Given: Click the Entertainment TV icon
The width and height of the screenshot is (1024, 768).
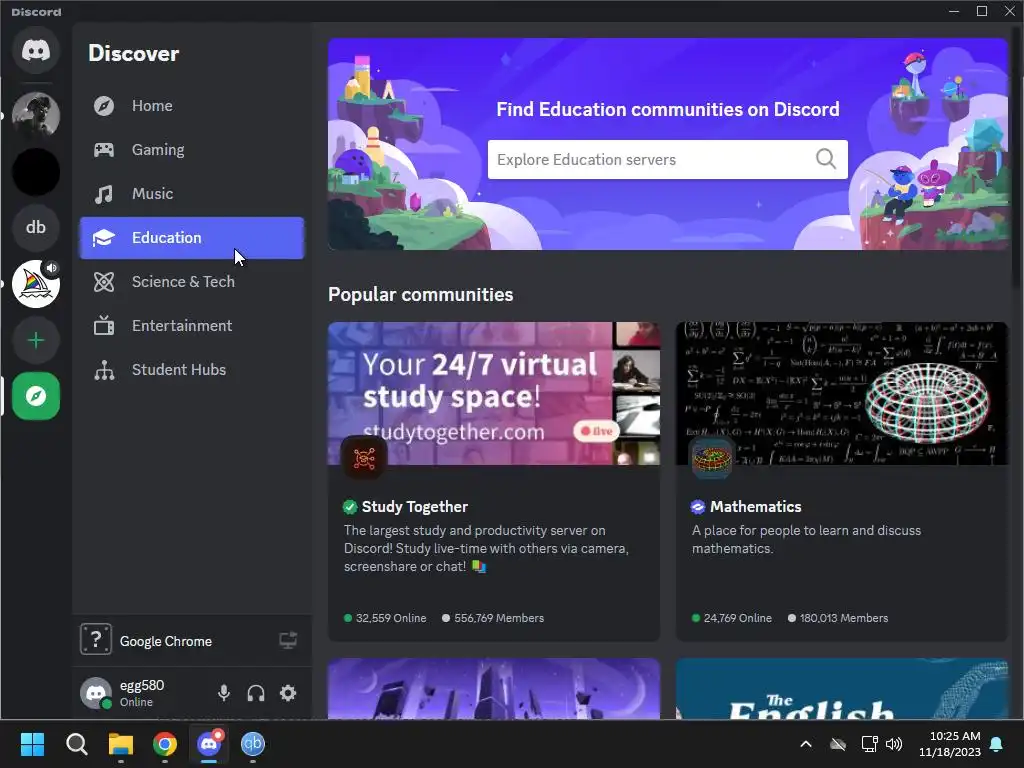Looking at the screenshot, I should pyautogui.click(x=104, y=325).
